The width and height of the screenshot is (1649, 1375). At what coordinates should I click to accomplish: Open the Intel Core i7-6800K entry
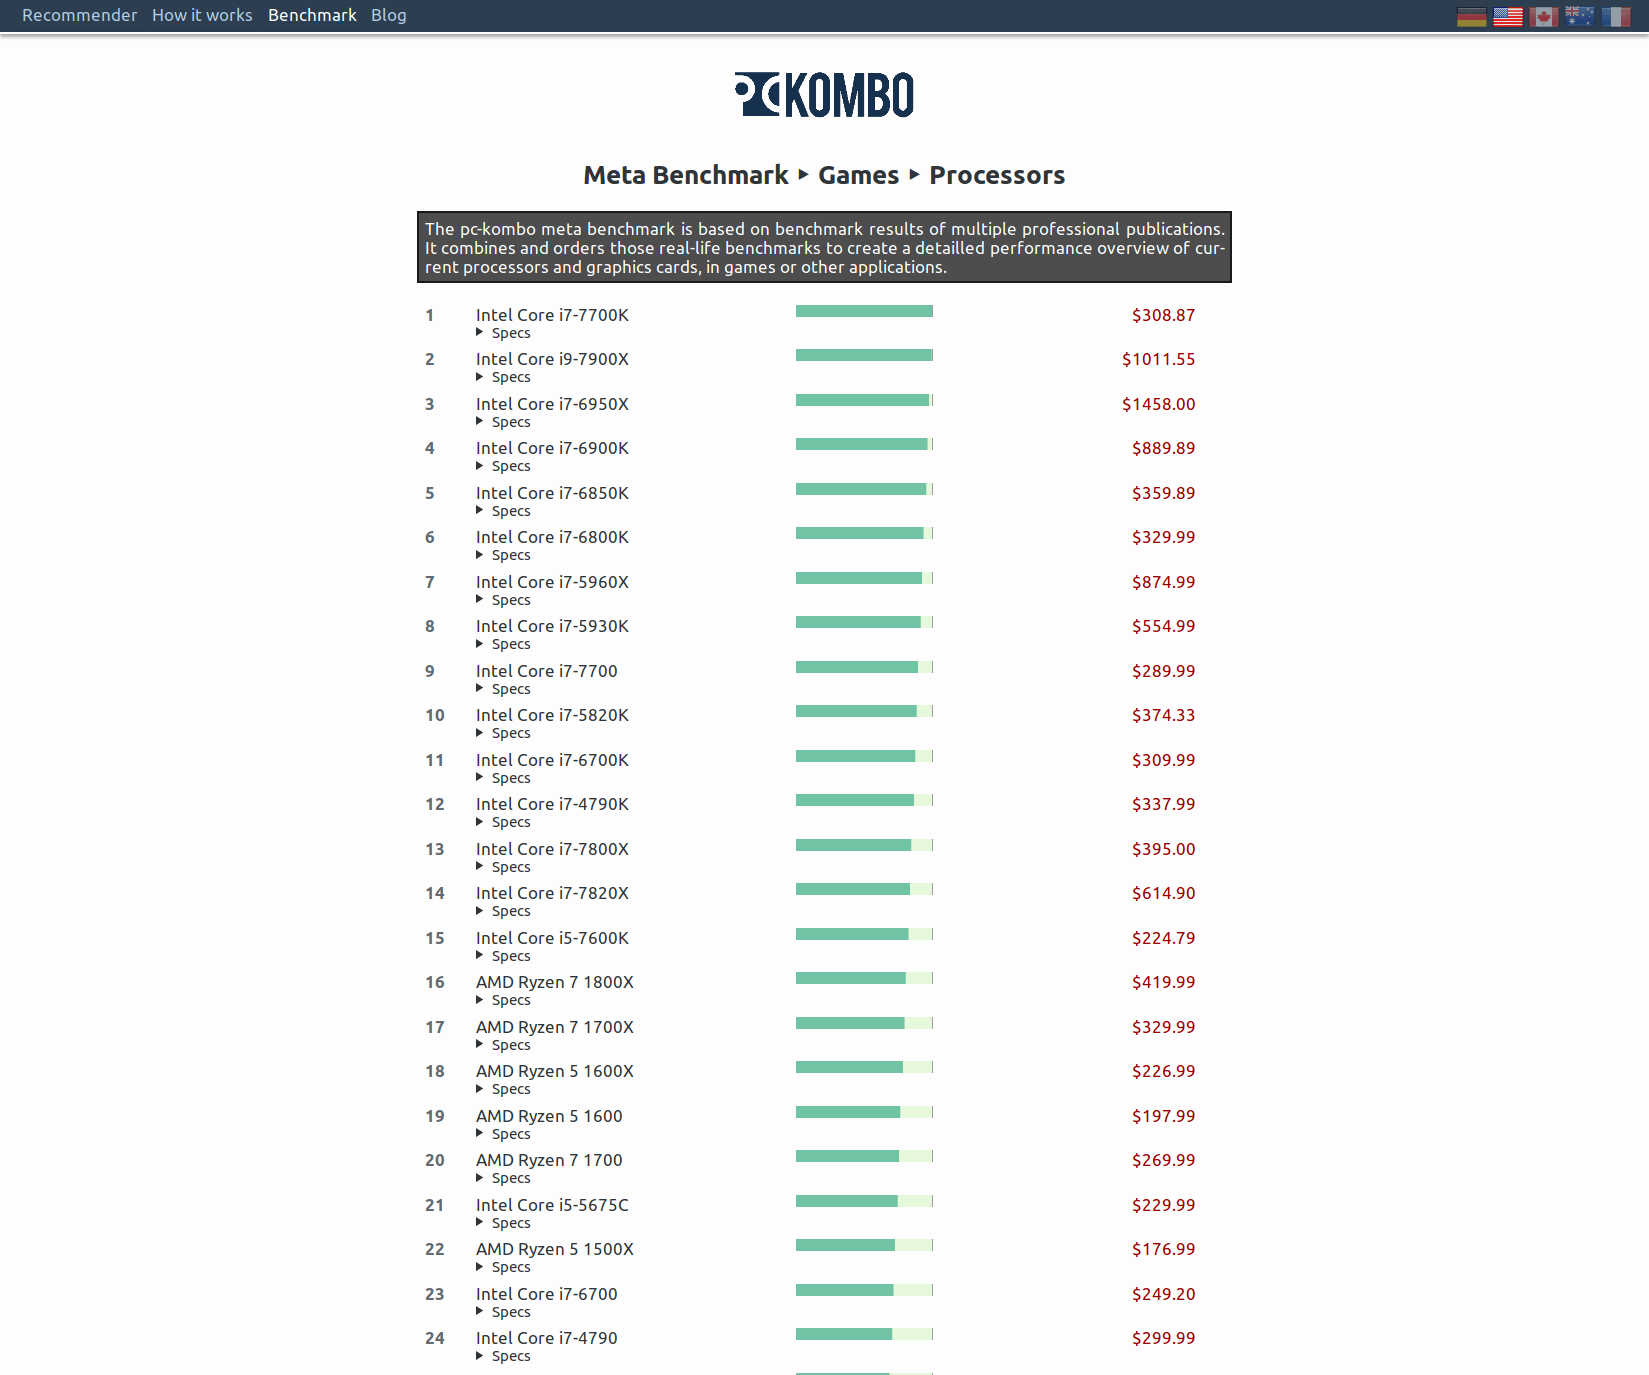[x=552, y=537]
